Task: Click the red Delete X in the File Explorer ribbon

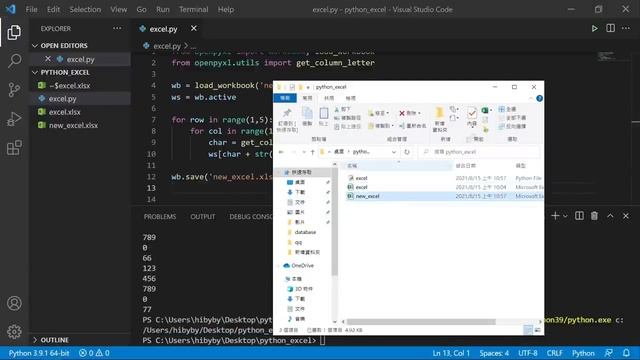Action: (402, 113)
